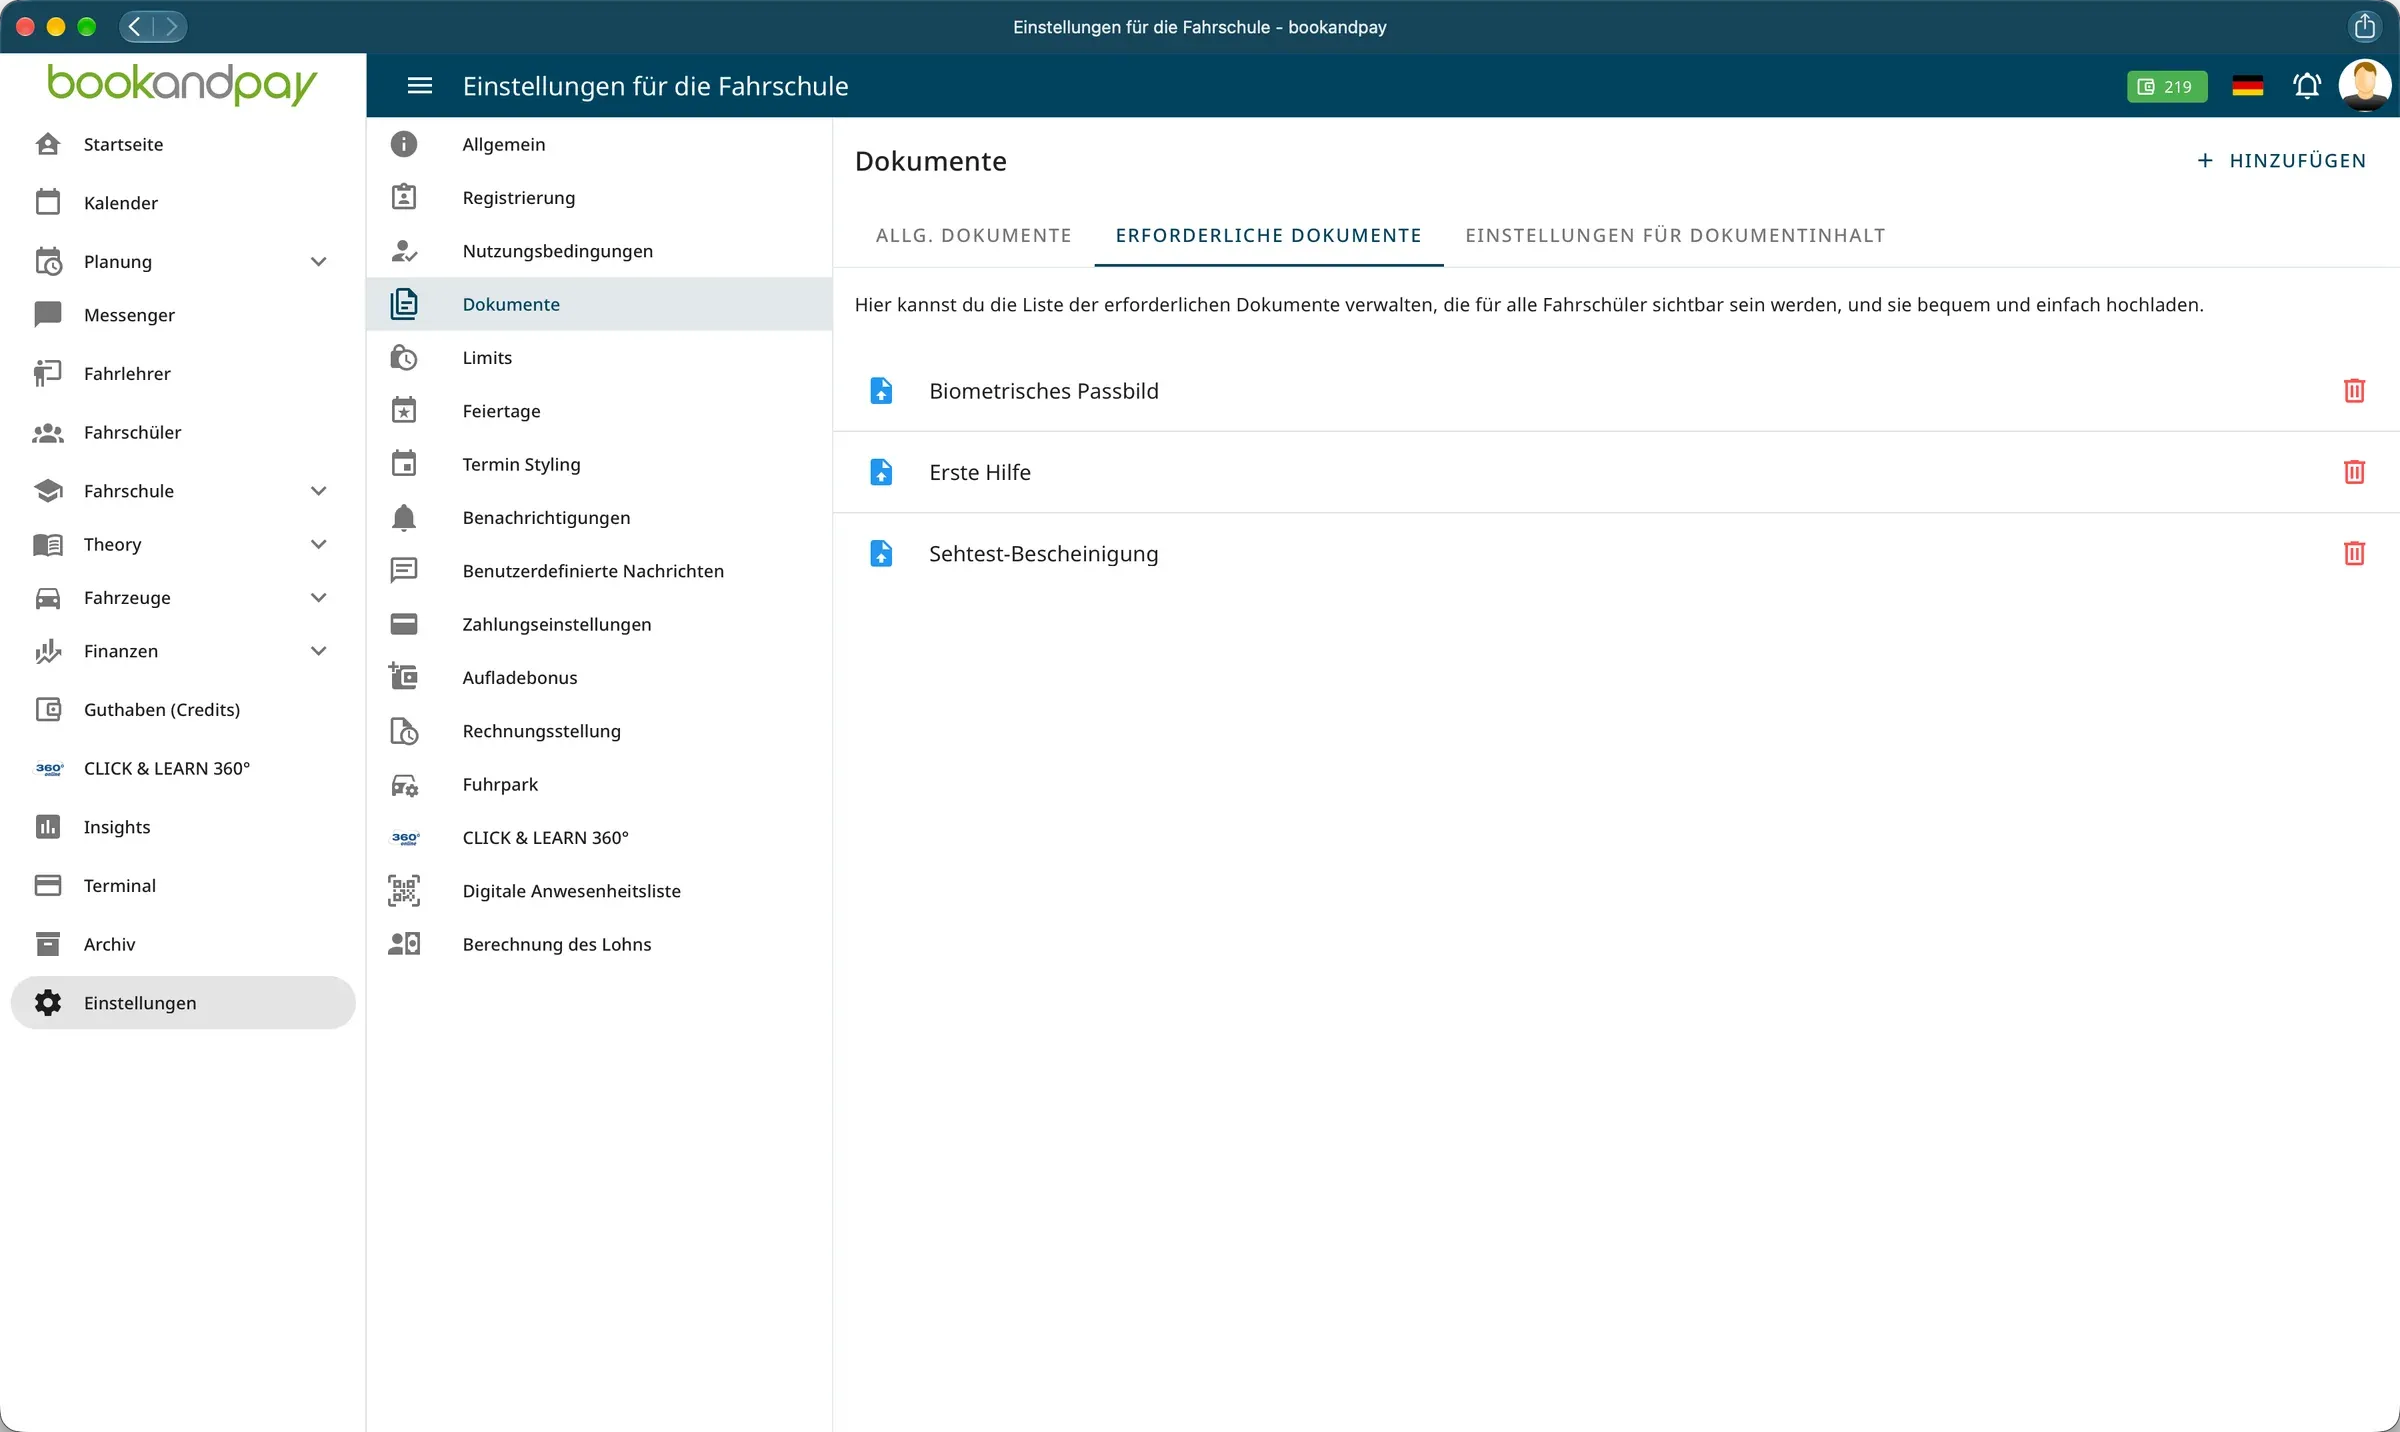The height and width of the screenshot is (1432, 2400).
Task: Open the Benachrichtigungen settings
Action: (599, 518)
